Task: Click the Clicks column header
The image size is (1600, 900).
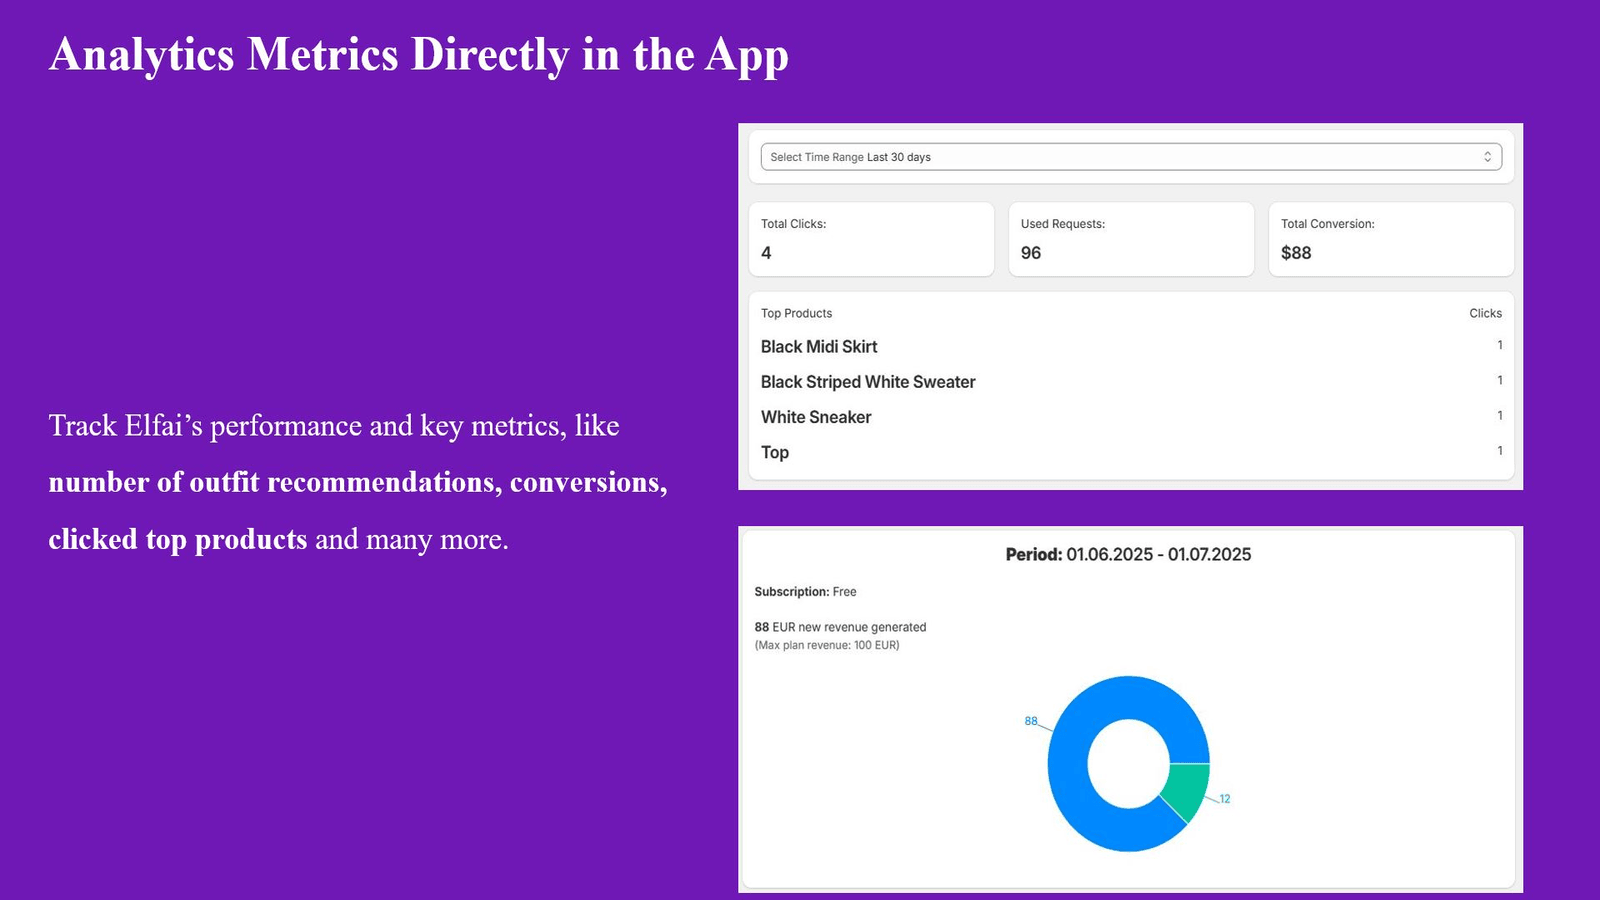Action: pos(1485,313)
